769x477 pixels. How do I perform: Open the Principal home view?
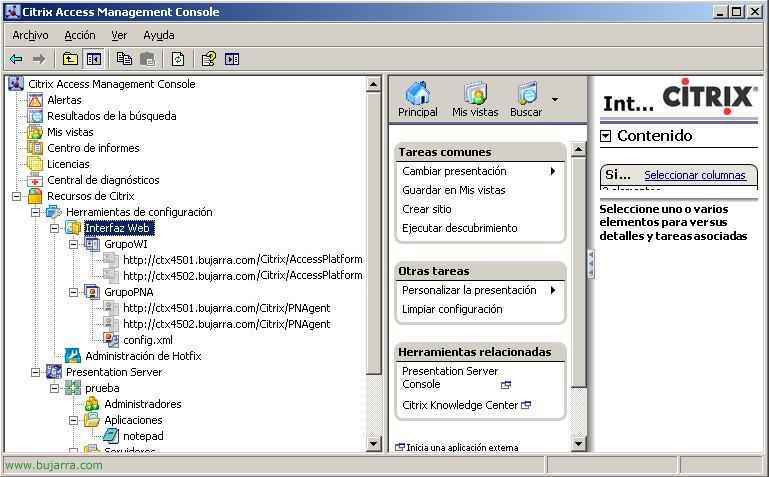(417, 100)
